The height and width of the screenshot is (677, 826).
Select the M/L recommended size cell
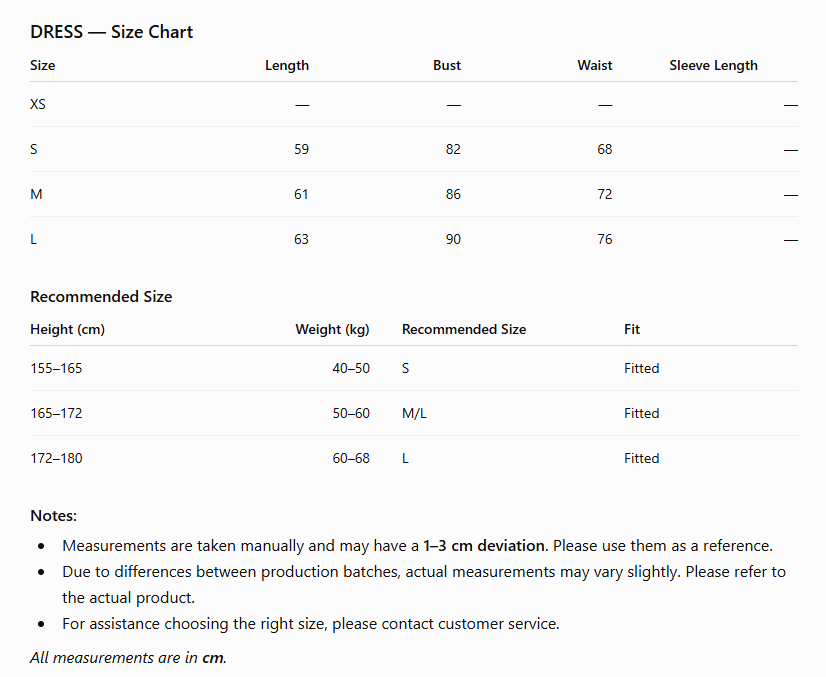coord(414,414)
